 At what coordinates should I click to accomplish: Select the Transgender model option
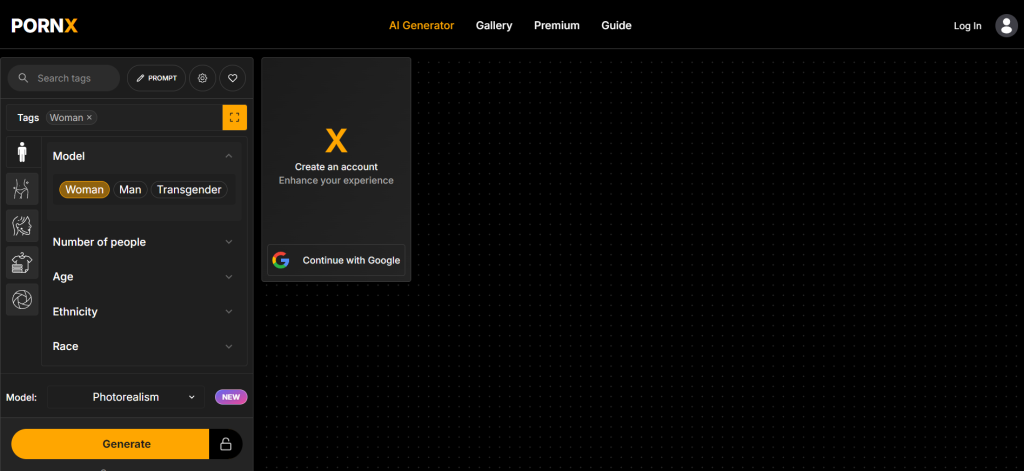pos(189,190)
